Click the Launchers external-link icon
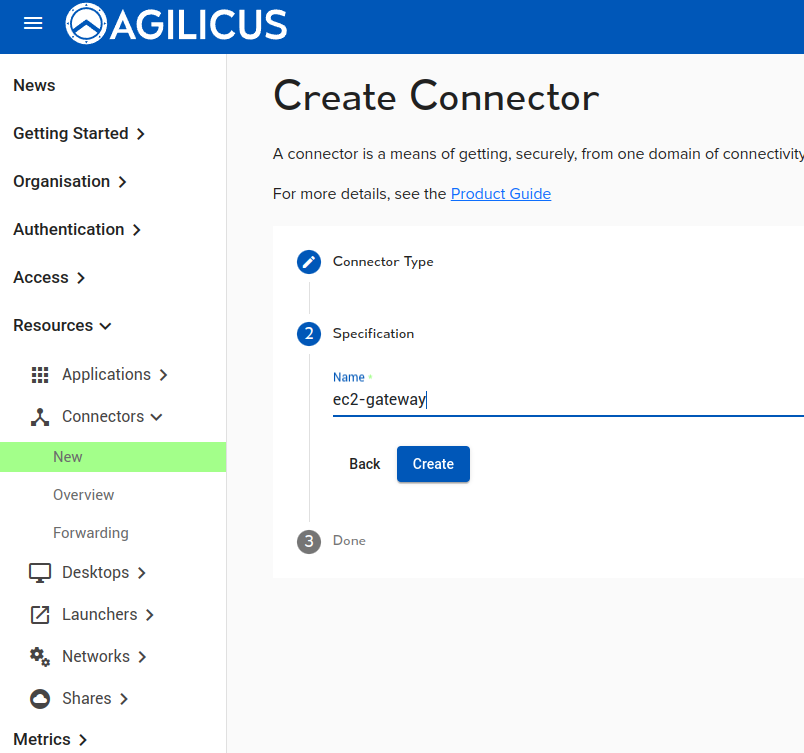This screenshot has width=804, height=753. coord(40,615)
